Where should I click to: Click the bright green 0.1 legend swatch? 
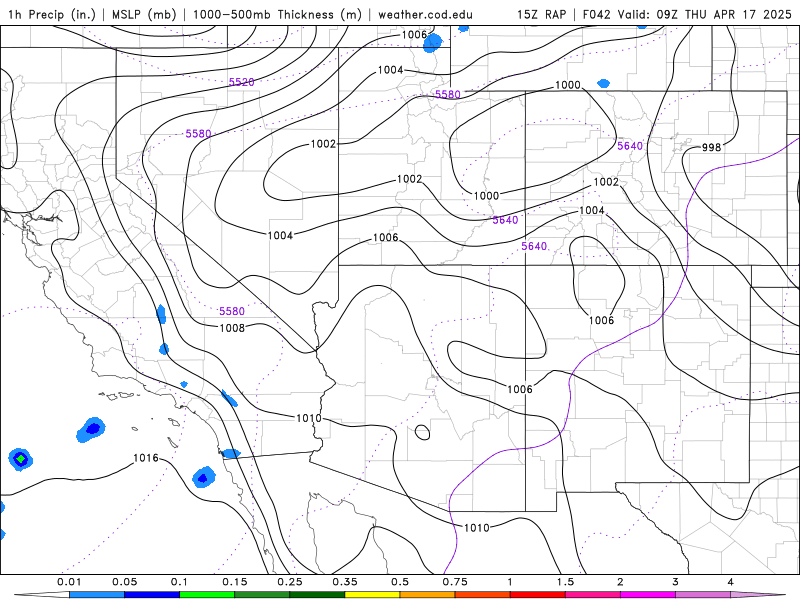(207, 594)
